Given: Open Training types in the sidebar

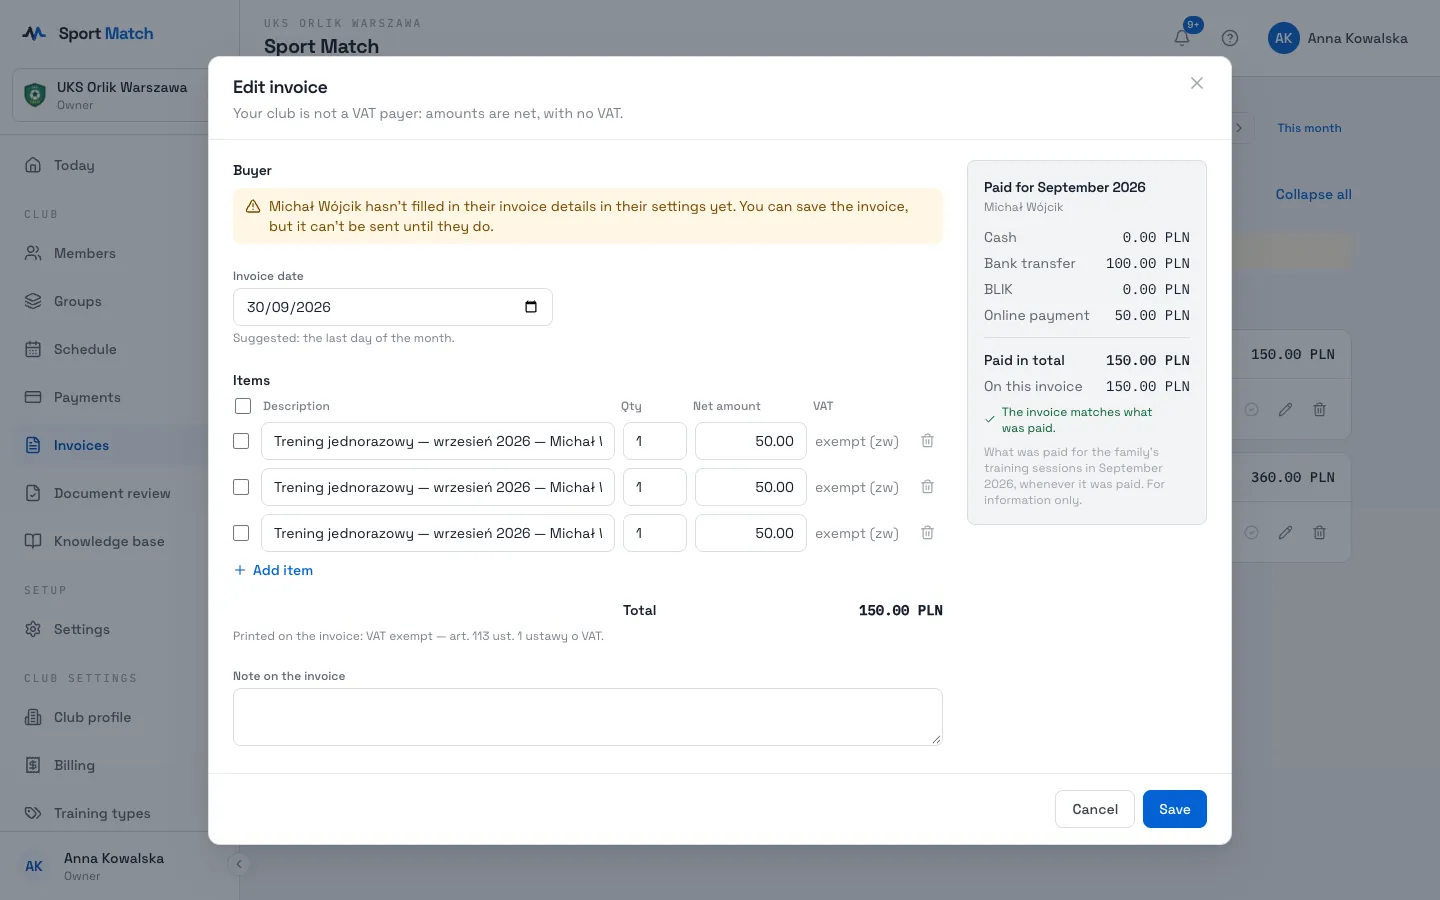Looking at the screenshot, I should (x=120, y=813).
